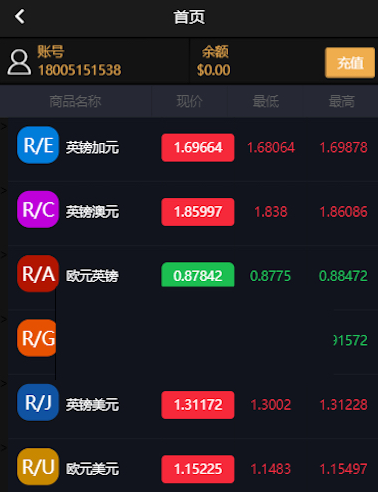The height and width of the screenshot is (492, 378).
Task: Select the blue R/E currency icon
Action: pos(38,145)
